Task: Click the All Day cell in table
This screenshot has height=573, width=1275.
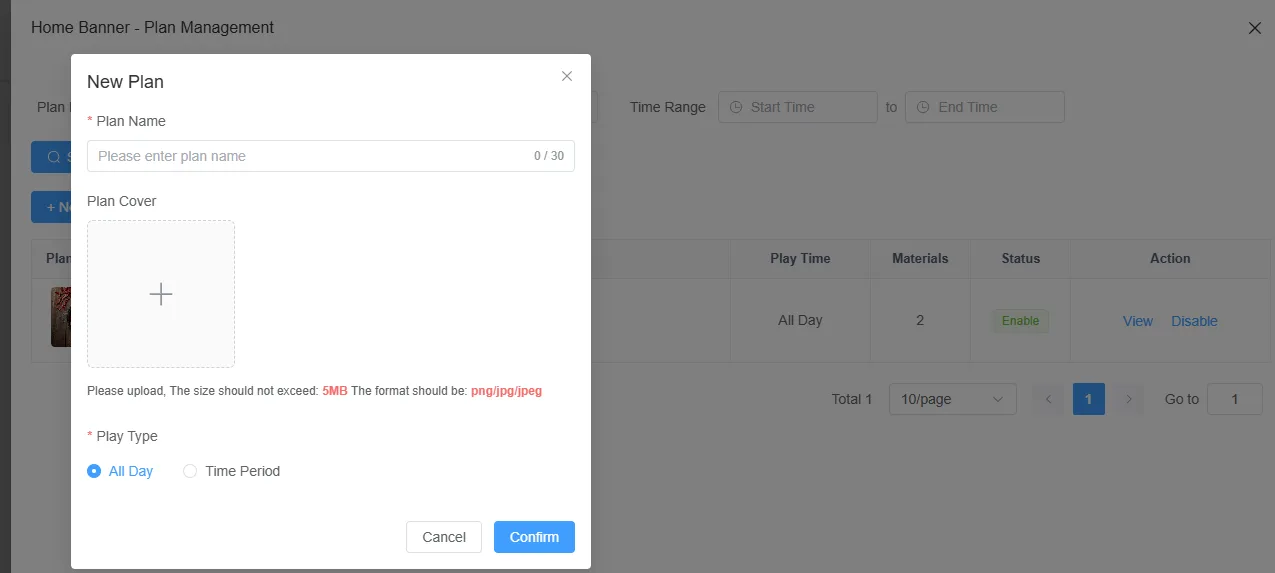Action: 800,321
